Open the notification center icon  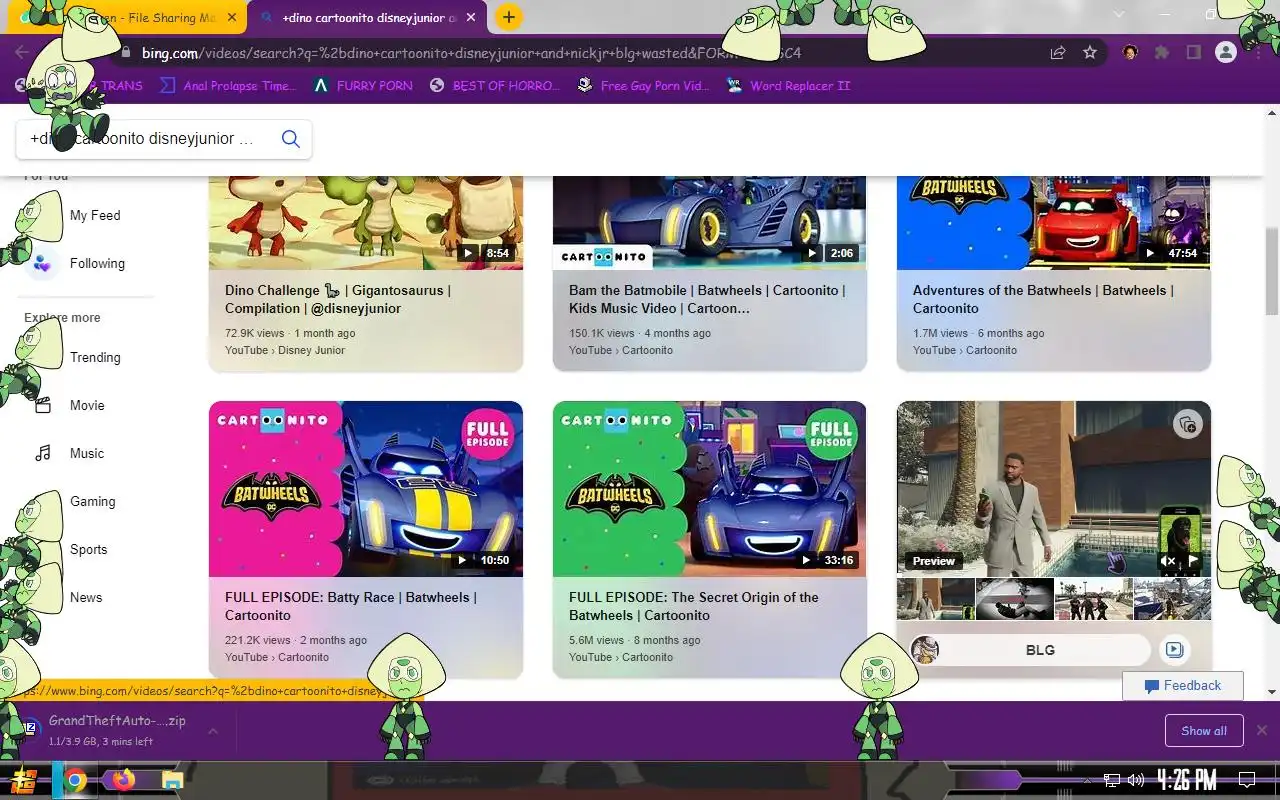[1247, 780]
